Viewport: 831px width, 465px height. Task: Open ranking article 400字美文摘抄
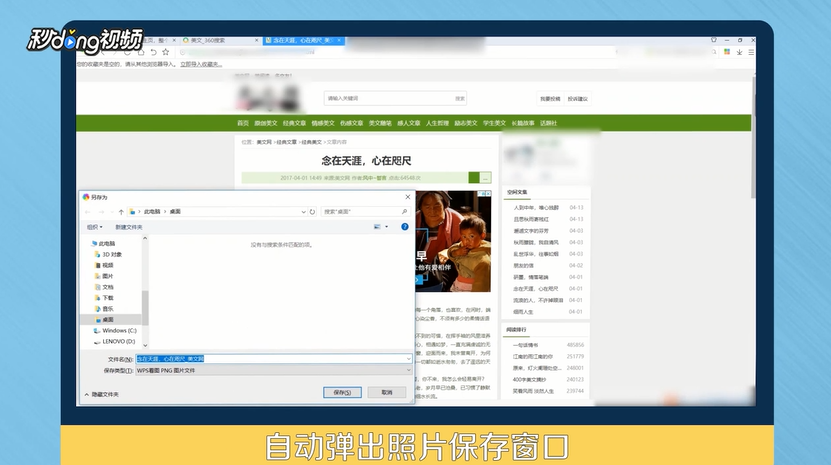(529, 380)
